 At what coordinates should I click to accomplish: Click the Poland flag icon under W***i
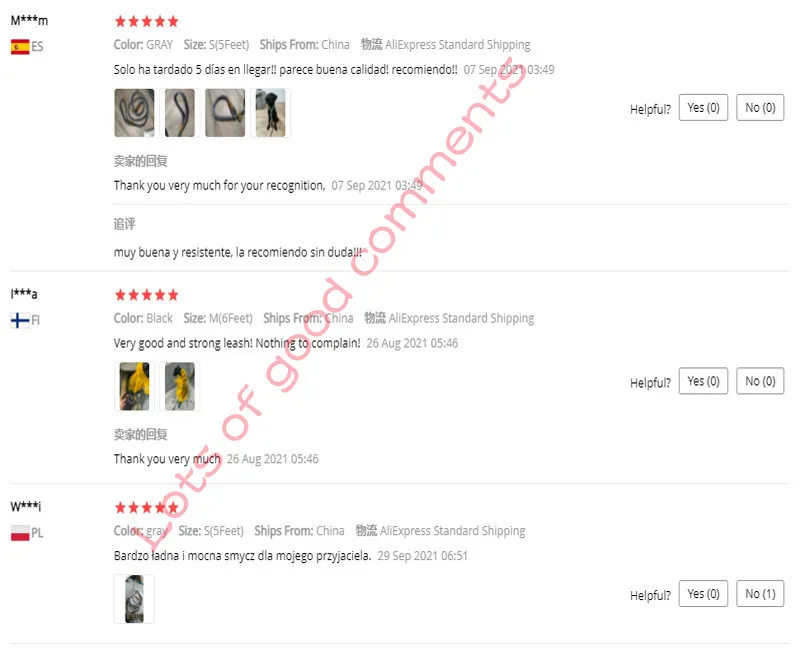click(20, 533)
